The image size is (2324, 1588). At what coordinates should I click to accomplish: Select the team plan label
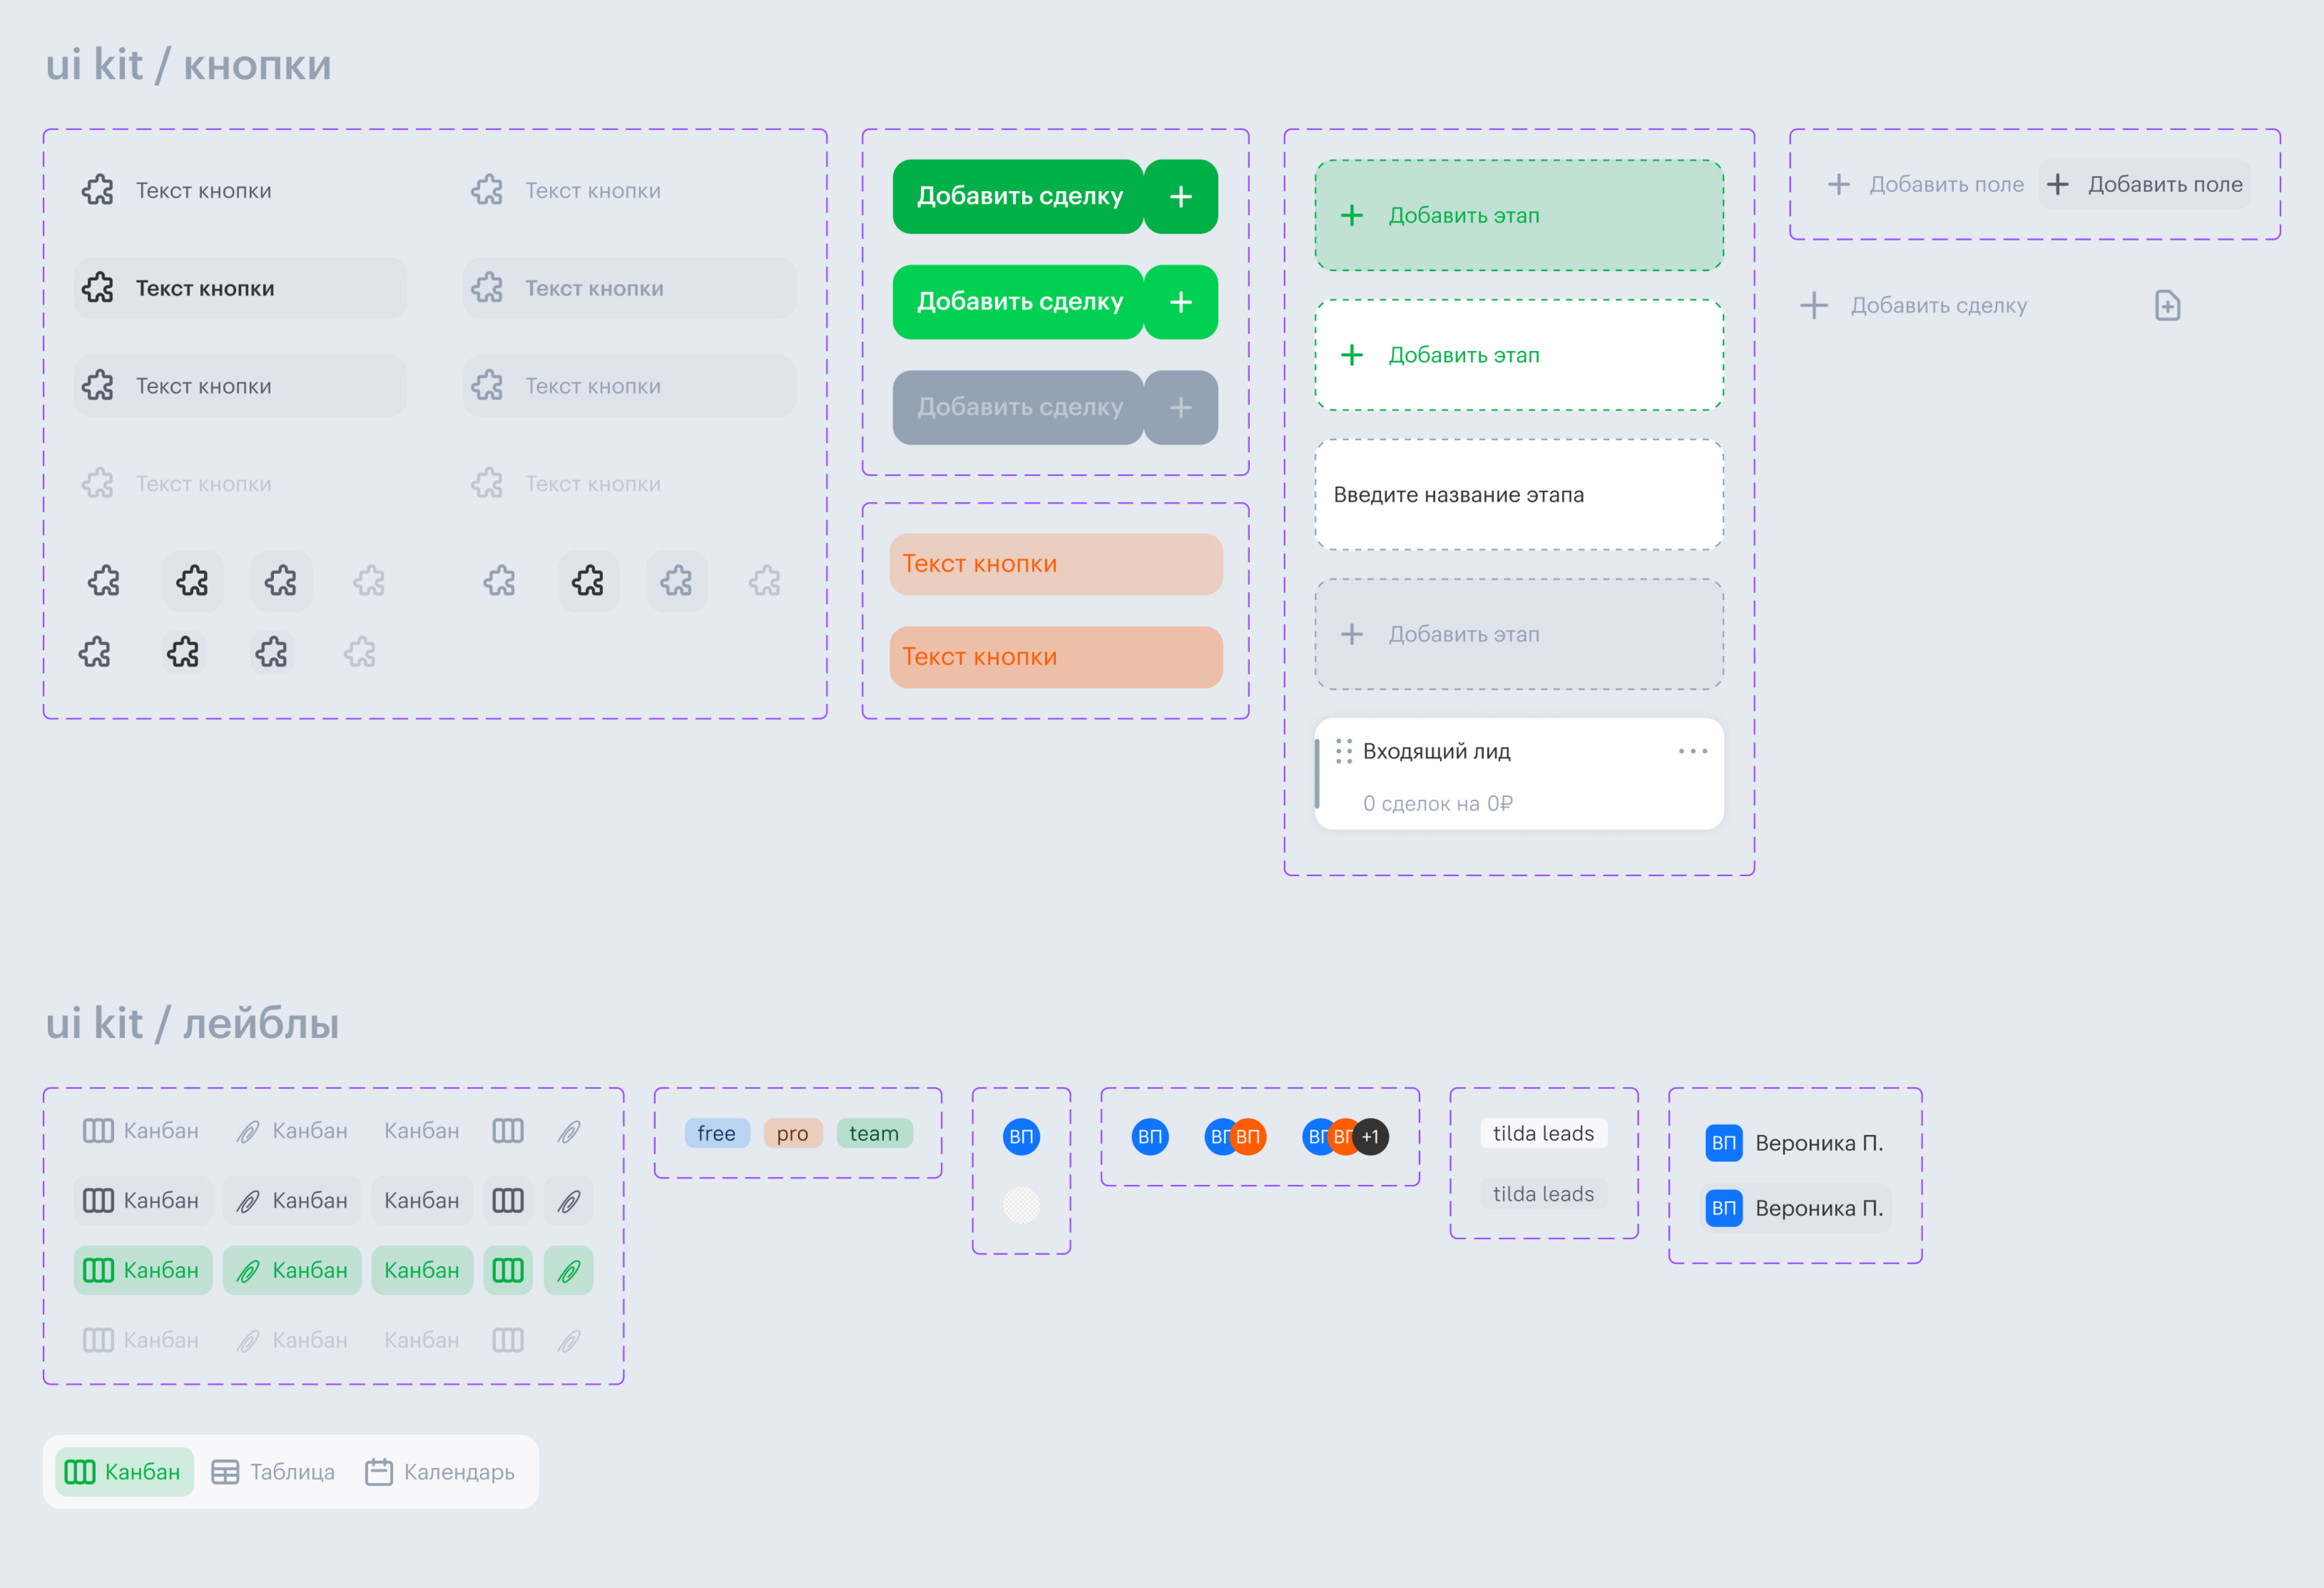coord(874,1133)
